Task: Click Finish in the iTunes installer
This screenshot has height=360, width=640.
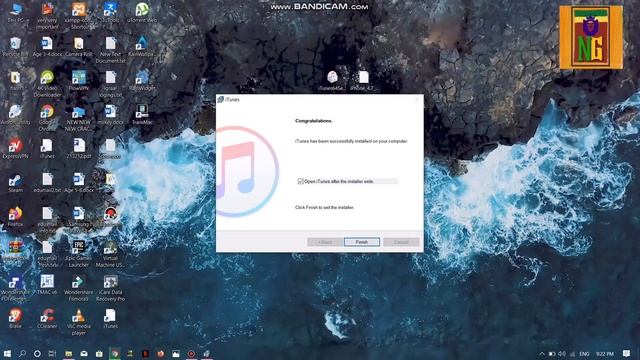Action: 362,242
